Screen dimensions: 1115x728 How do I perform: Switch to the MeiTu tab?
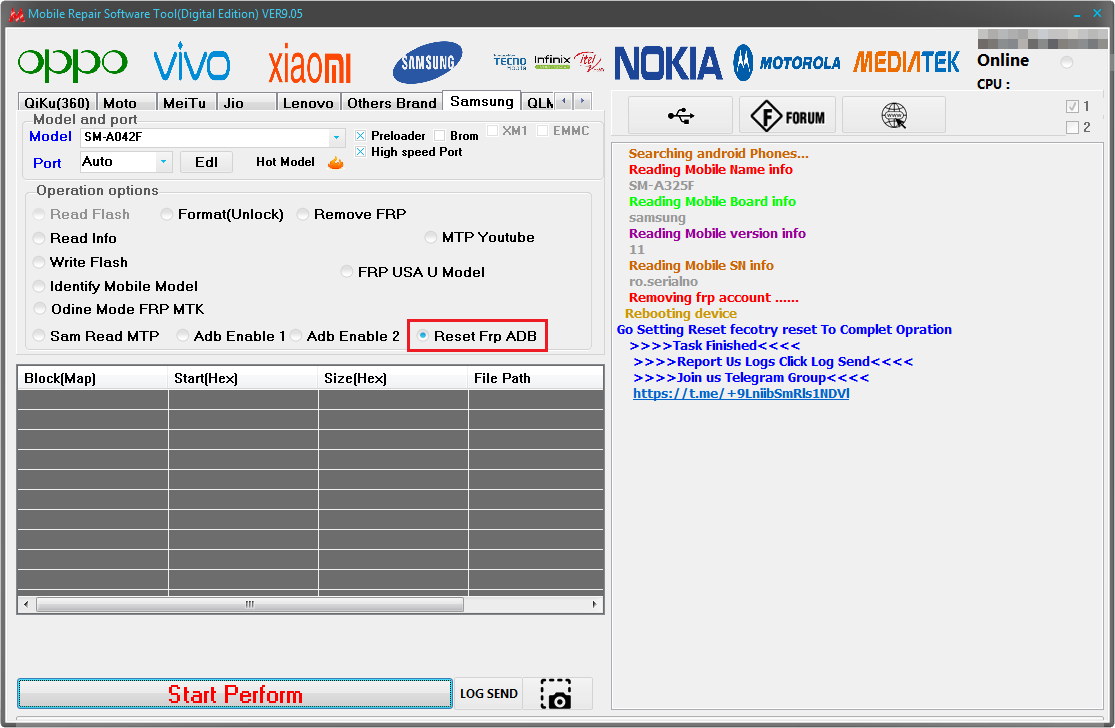pos(184,103)
